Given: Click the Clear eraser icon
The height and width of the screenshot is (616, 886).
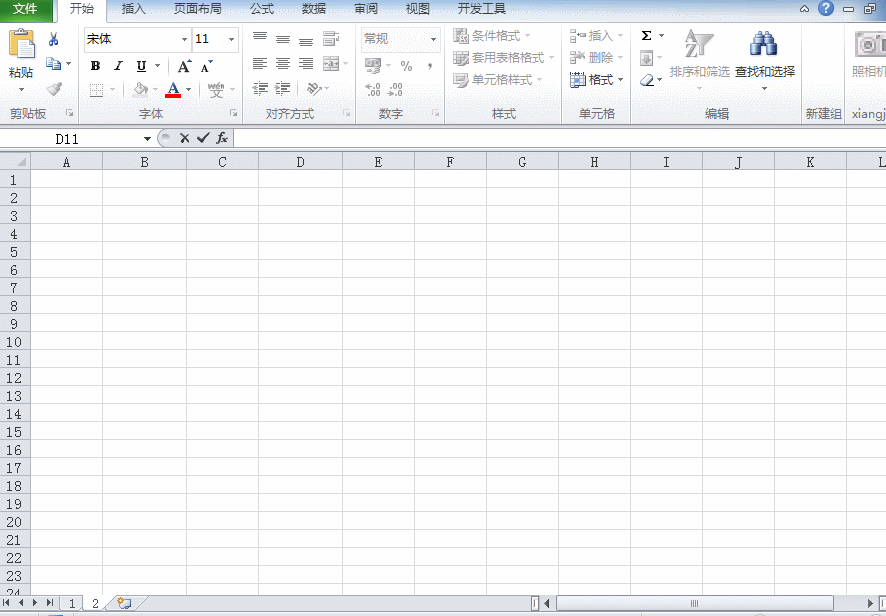Looking at the screenshot, I should [x=647, y=80].
